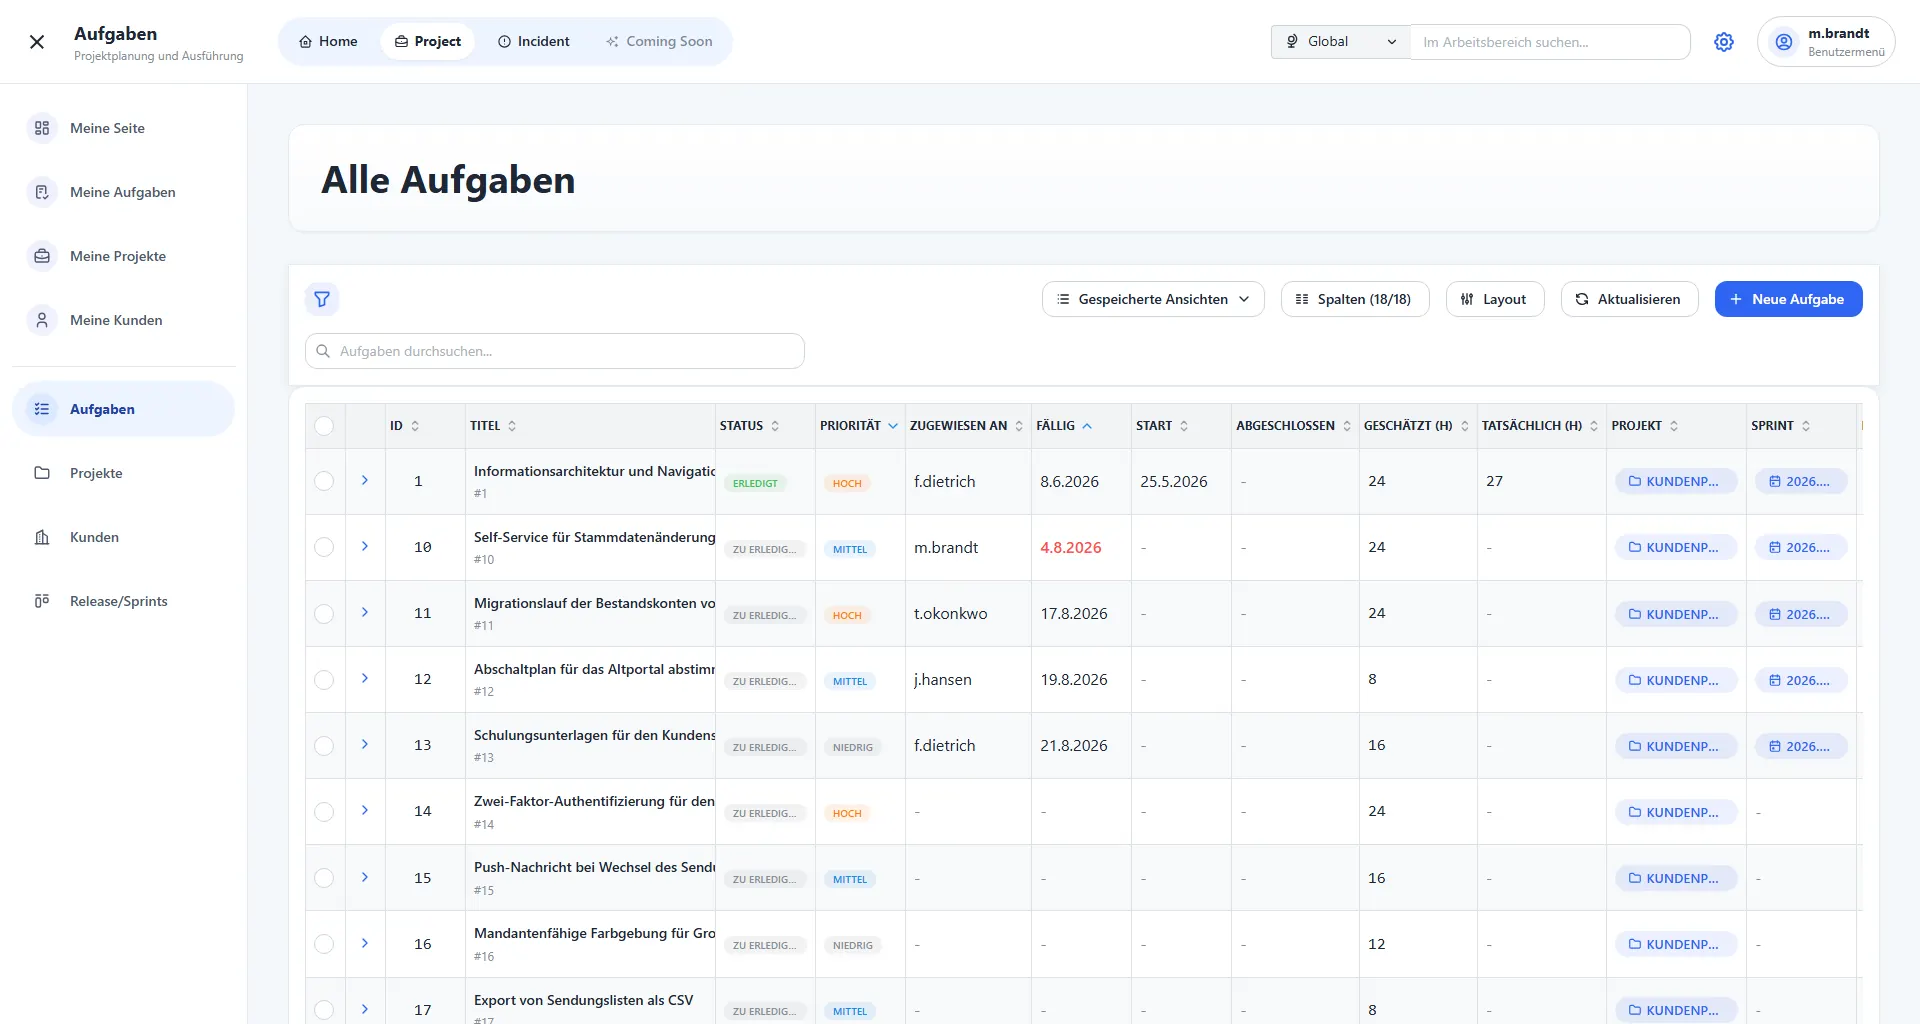
Task: Open Spalten (18/18) column chooser
Action: pyautogui.click(x=1354, y=299)
